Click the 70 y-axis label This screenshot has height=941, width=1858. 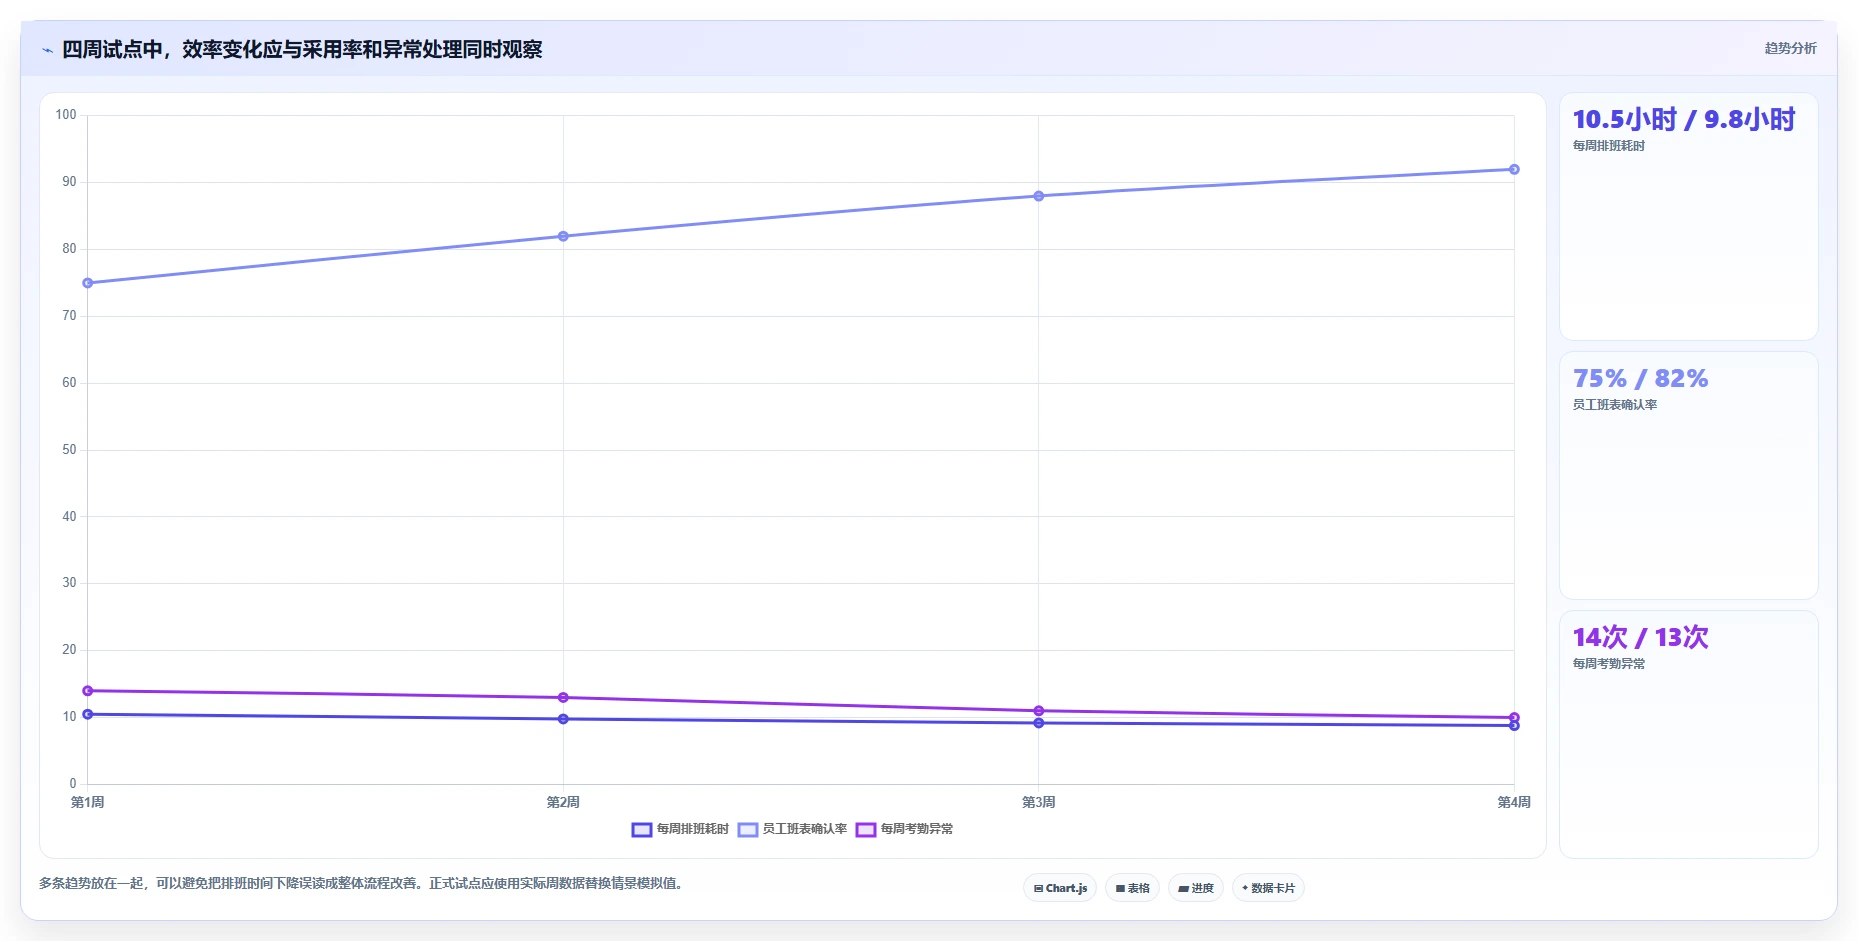[69, 316]
